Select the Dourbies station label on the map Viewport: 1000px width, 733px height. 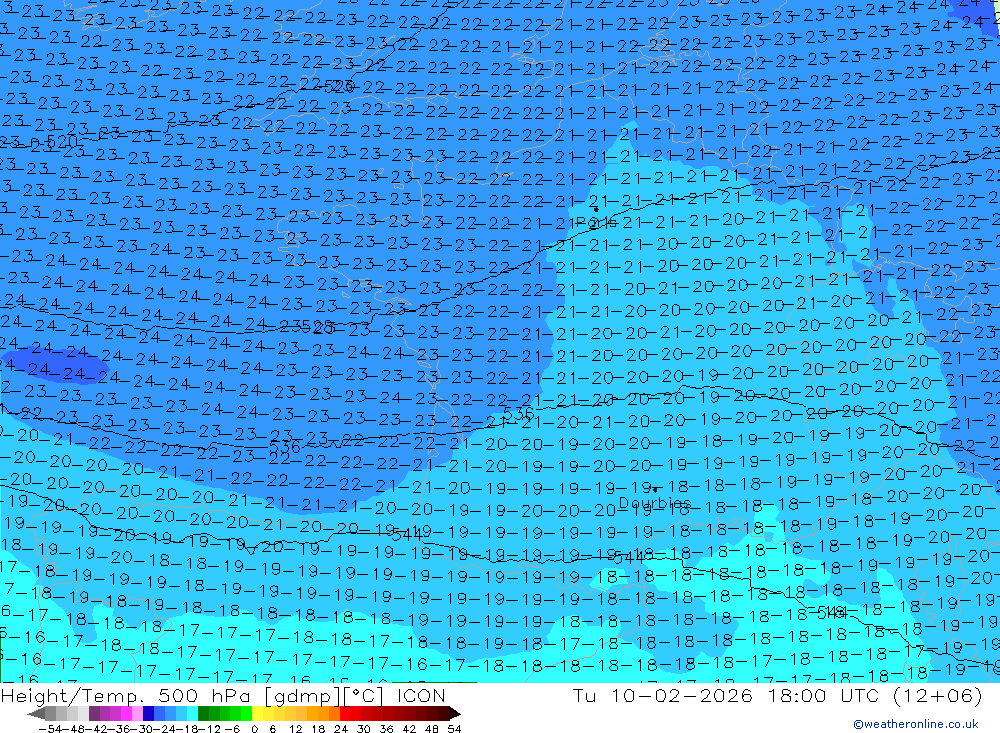pos(655,503)
